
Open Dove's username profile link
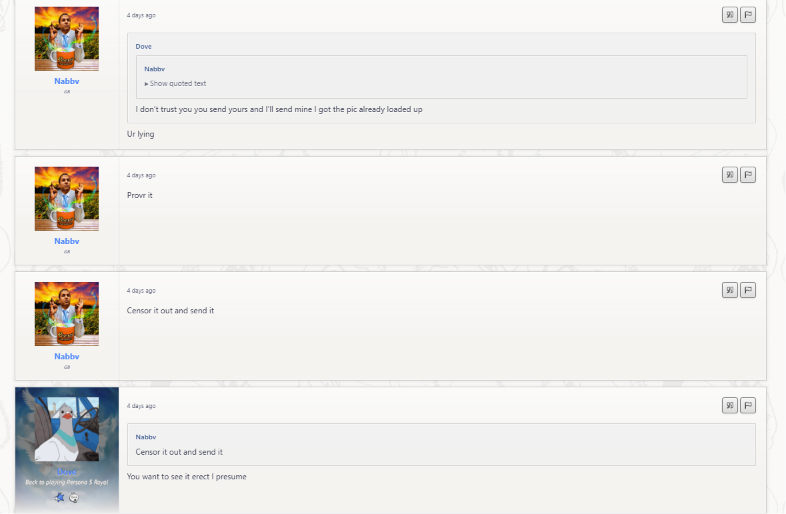click(x=67, y=472)
